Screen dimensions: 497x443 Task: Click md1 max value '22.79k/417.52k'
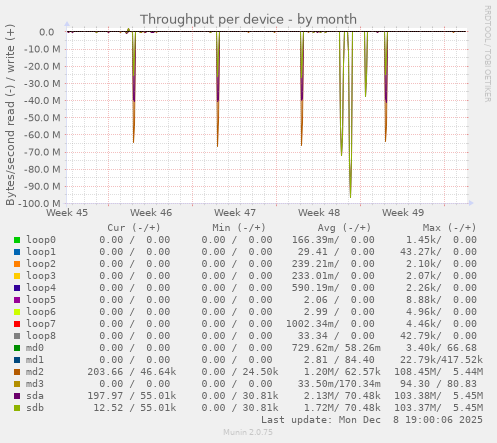[442, 360]
